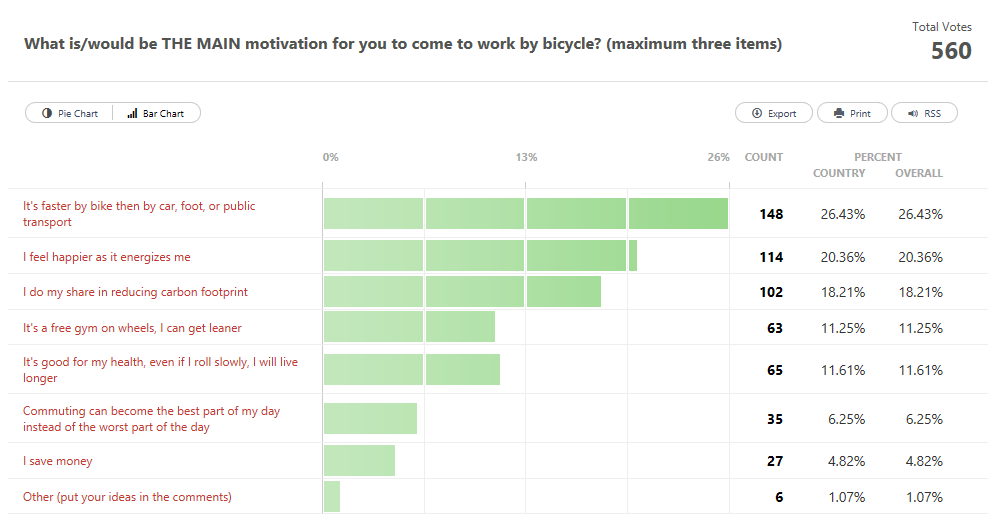
Task: Switch to Bar Chart view
Action: (x=157, y=114)
